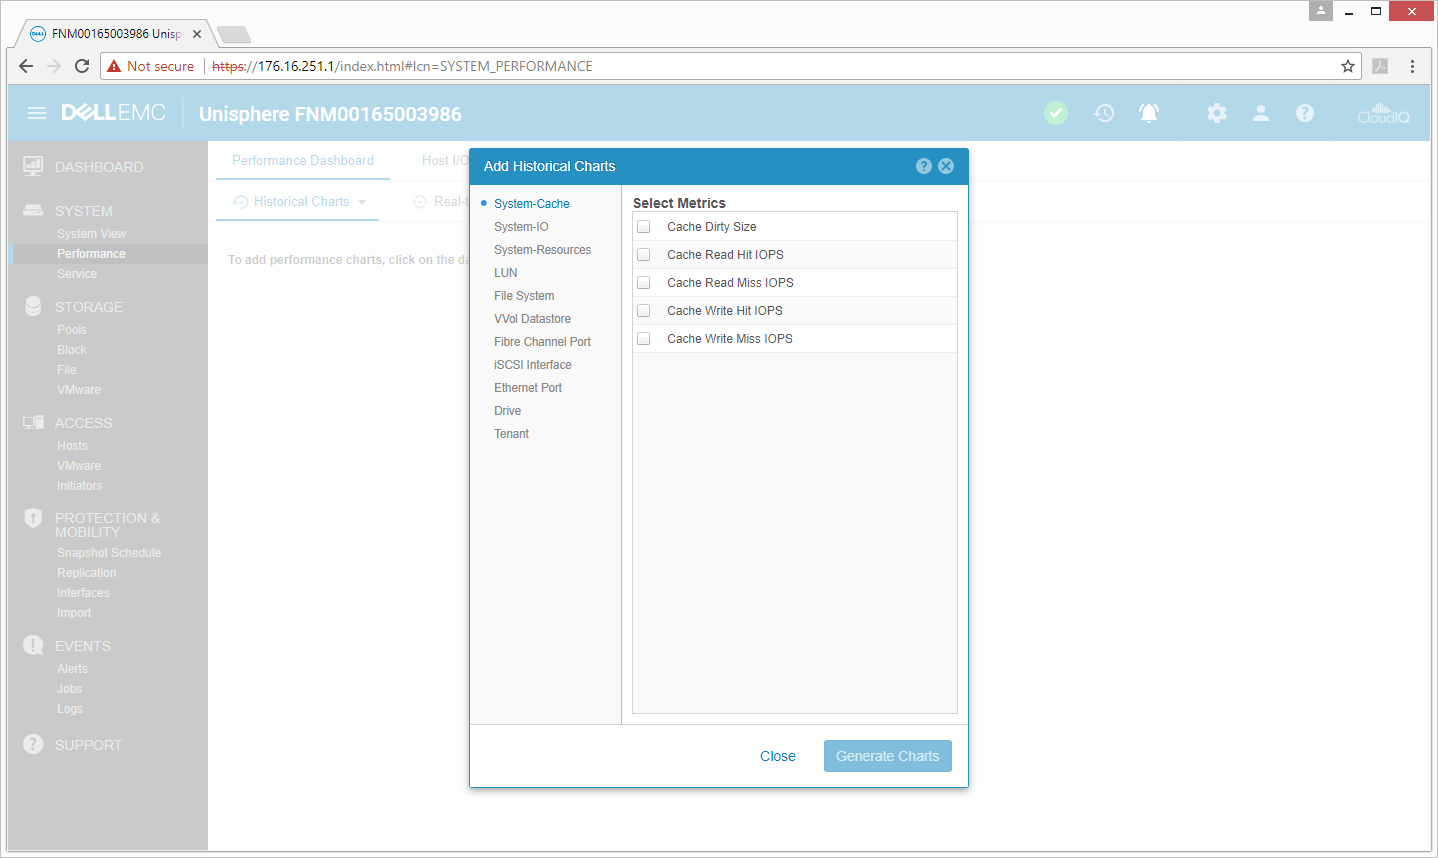Choose System-Resources category
The height and width of the screenshot is (858, 1438).
[542, 250]
